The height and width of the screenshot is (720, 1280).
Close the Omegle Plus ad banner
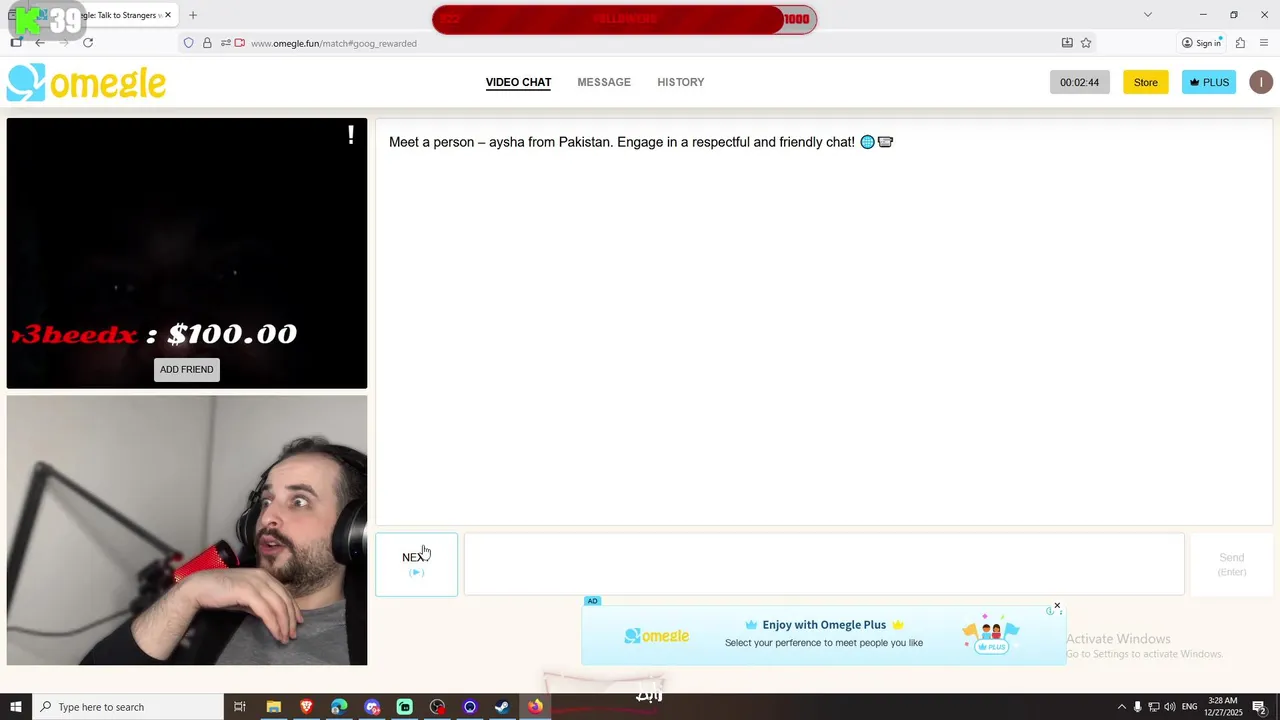[x=1057, y=606]
